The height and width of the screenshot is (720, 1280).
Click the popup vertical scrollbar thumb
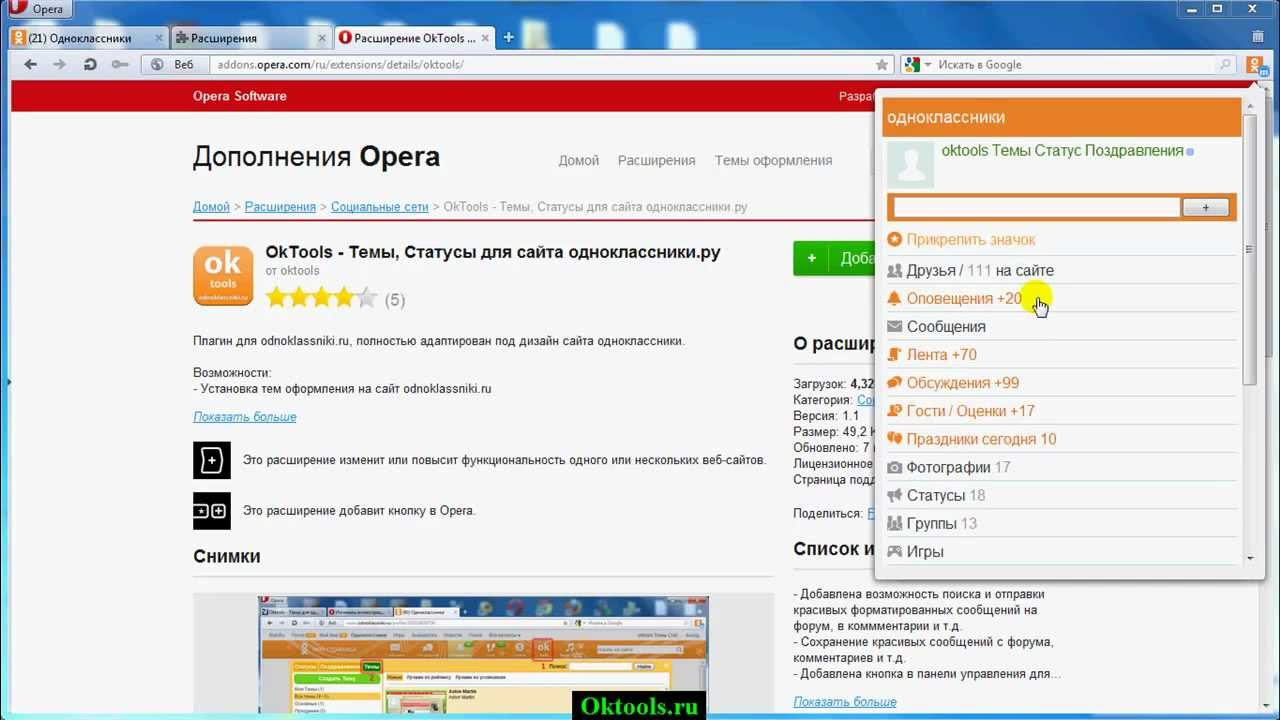coord(1250,249)
